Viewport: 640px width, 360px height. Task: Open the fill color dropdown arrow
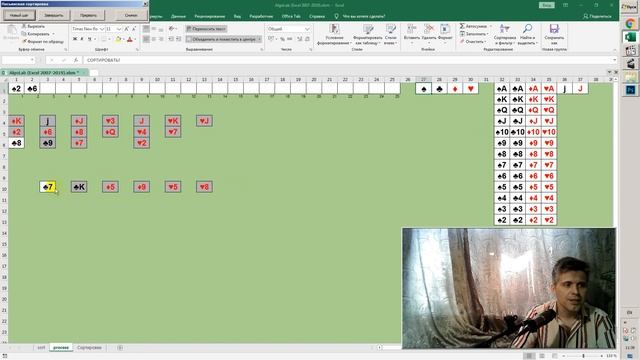click(x=123, y=39)
